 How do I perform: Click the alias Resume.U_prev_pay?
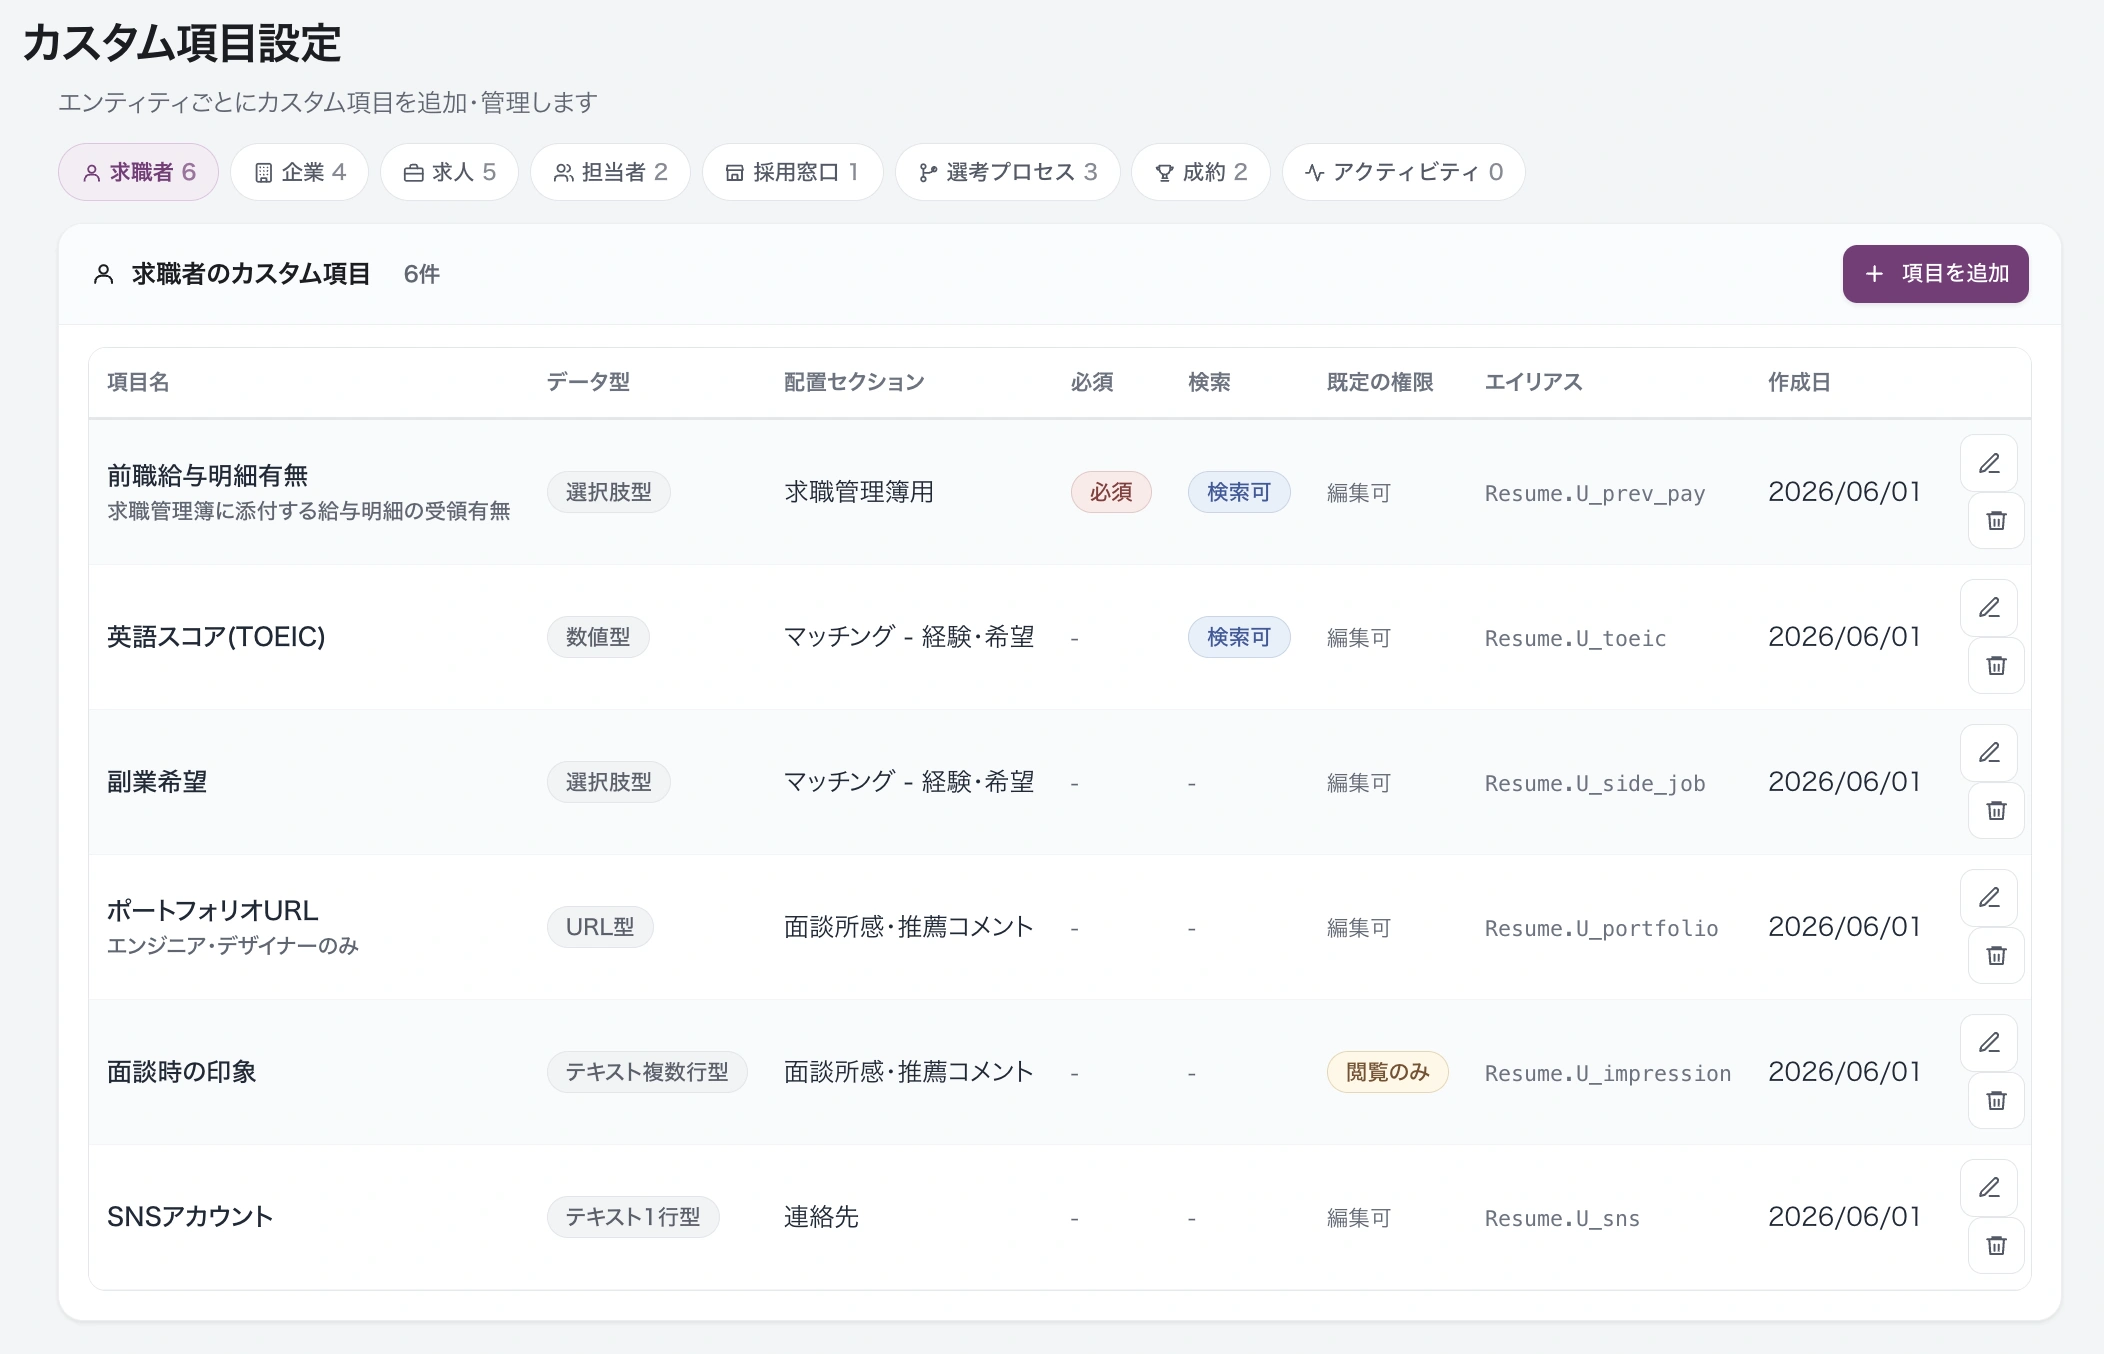pos(1594,493)
